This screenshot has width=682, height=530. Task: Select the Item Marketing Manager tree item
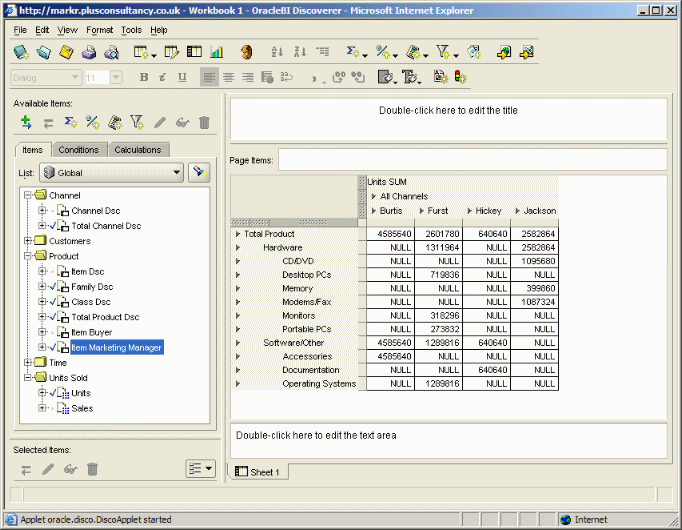click(116, 348)
